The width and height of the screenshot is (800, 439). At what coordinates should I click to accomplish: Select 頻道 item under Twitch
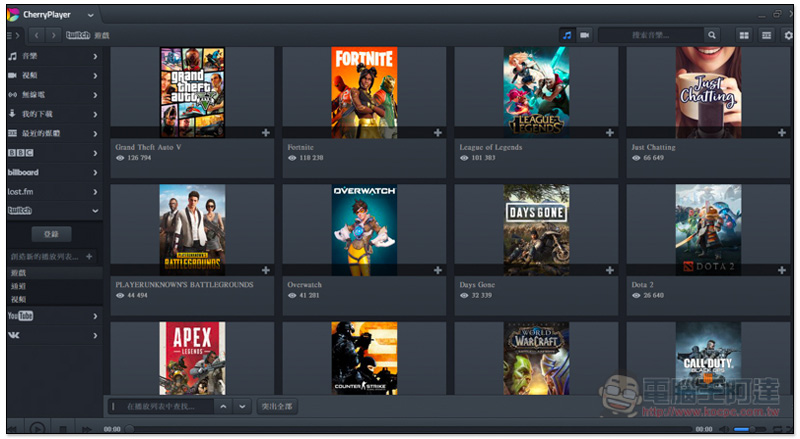[x=20, y=286]
